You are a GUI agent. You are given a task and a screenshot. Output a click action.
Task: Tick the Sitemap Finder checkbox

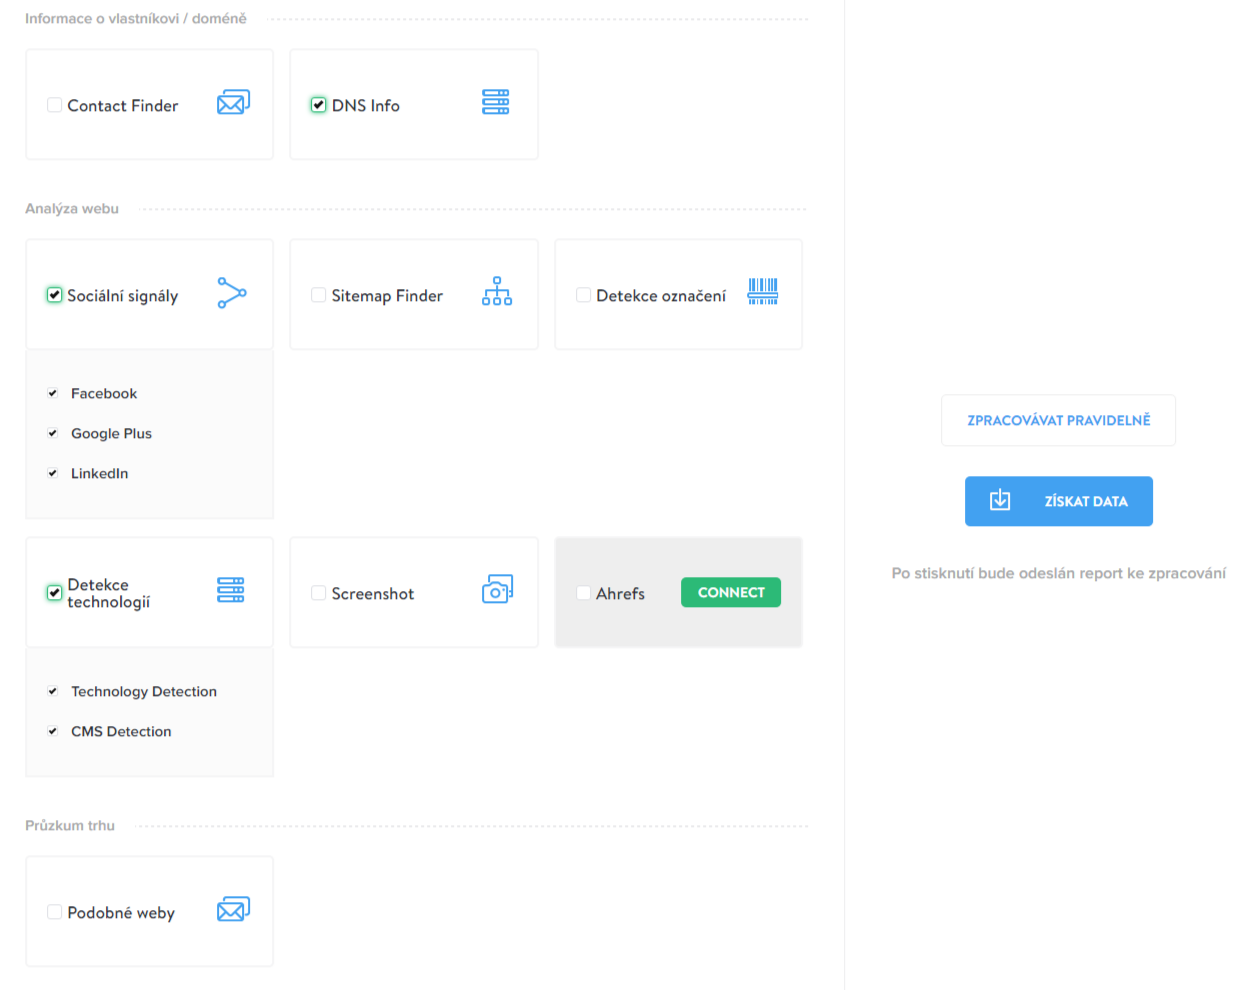318,295
